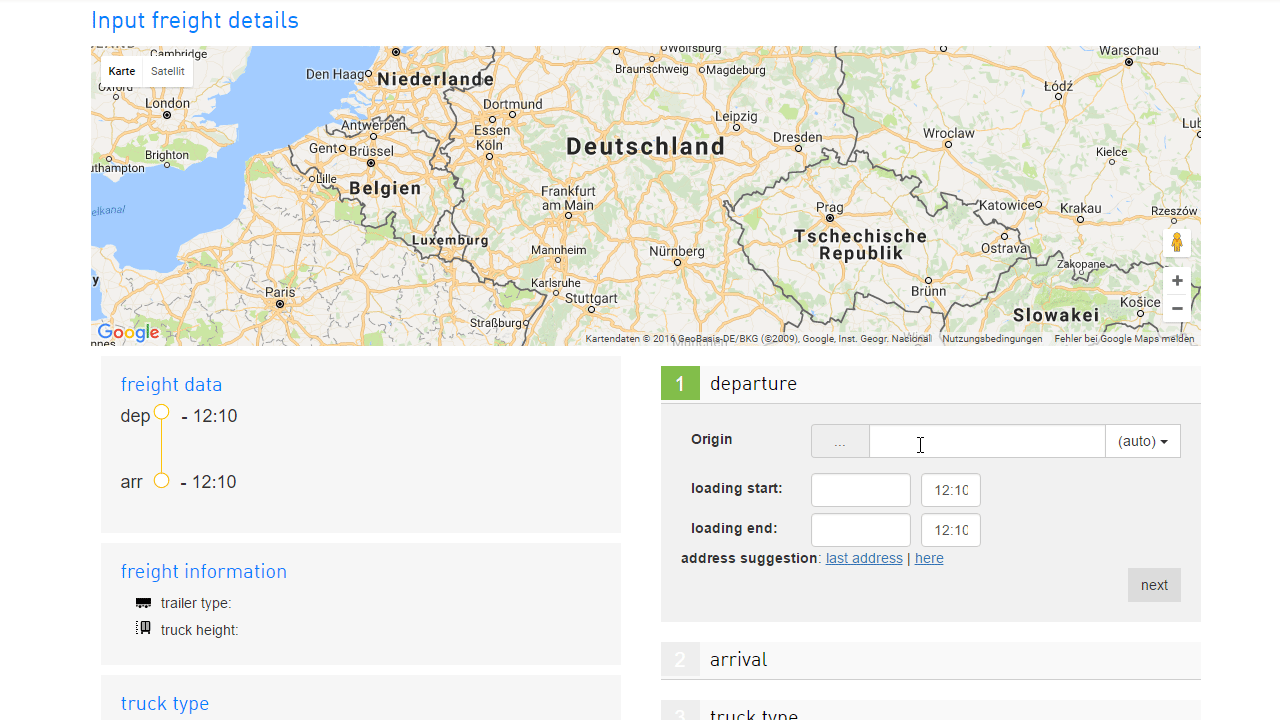The image size is (1280, 720).
Task: Click the truck height icon
Action: [x=143, y=629]
